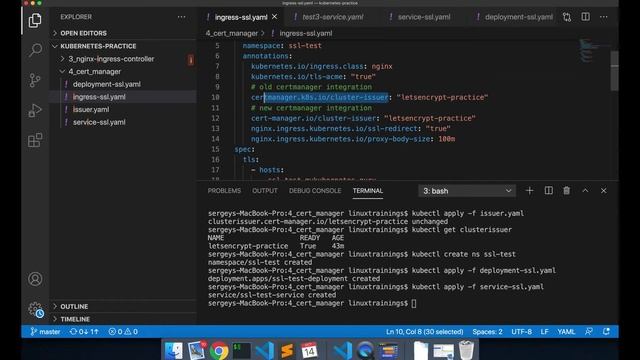The width and height of the screenshot is (640, 360).
Task: Click the ssl-redirect annotation on line 13
Action: tap(334, 129)
